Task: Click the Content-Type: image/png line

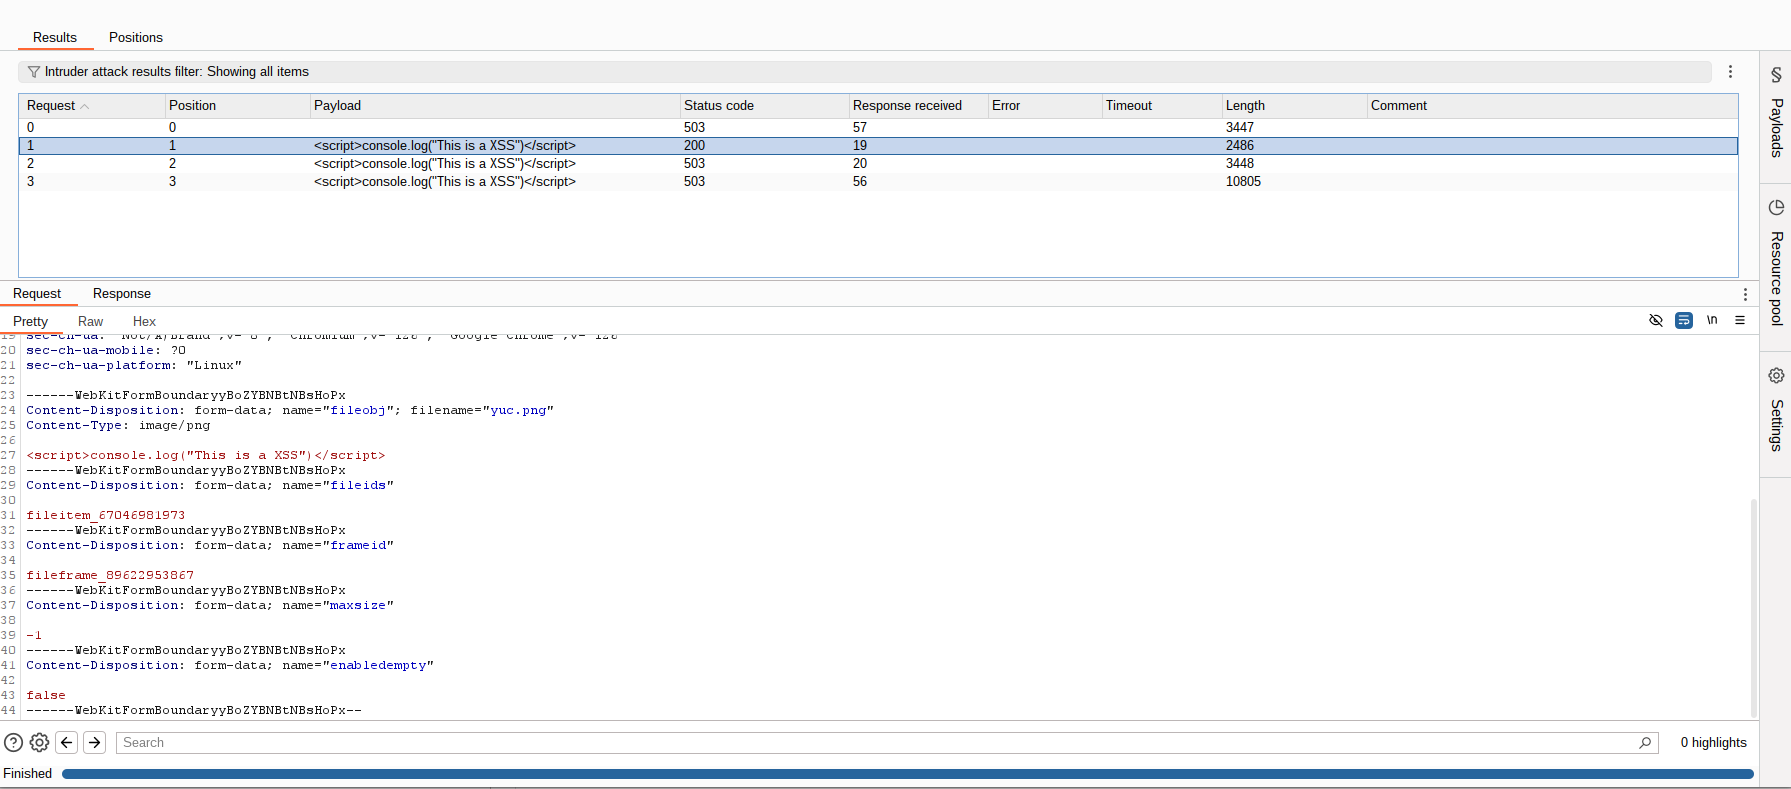Action: click(x=118, y=426)
